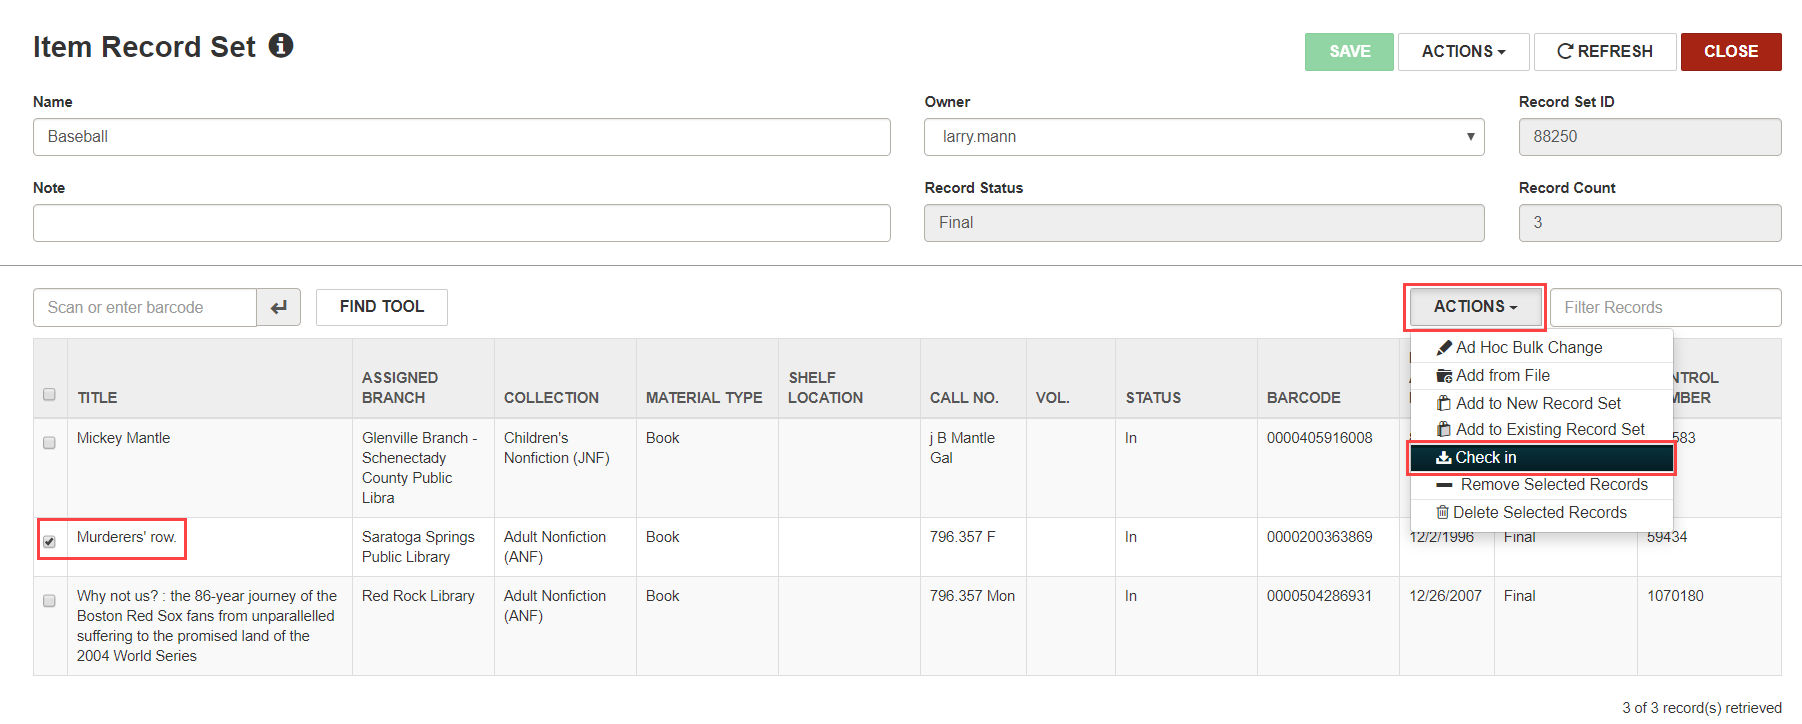Collapse the ACTIONS dropdown above the table
The height and width of the screenshot is (724, 1802).
tap(1474, 307)
